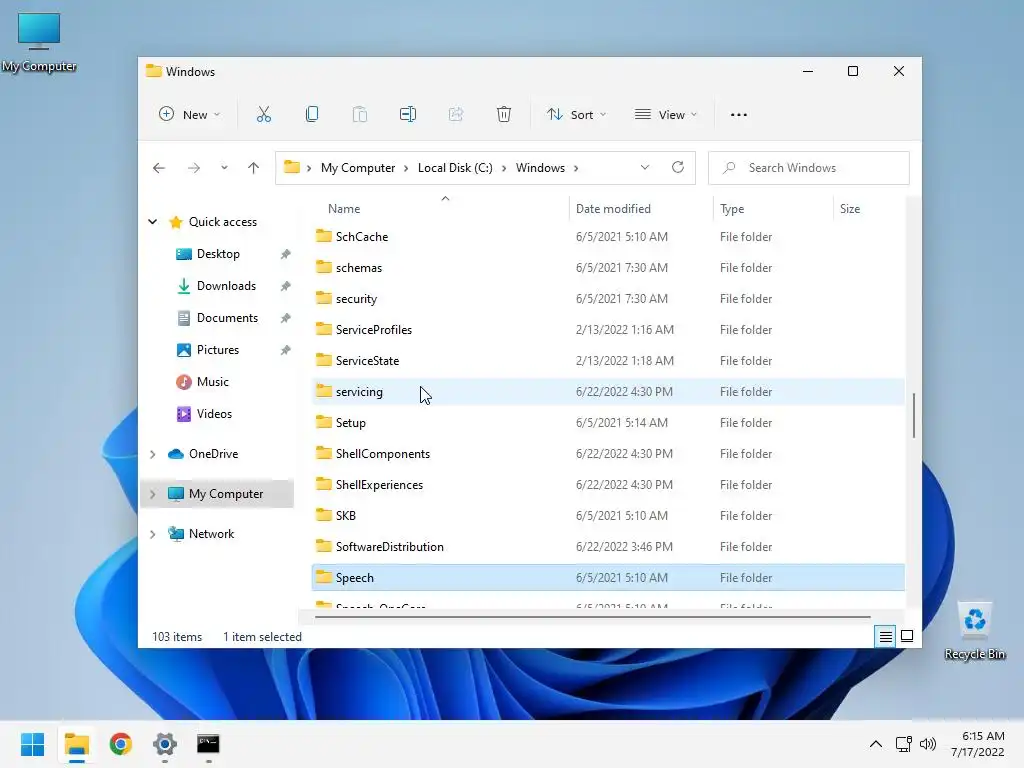Open Desktop in Quick access
Image resolution: width=1024 pixels, height=768 pixels.
(218, 253)
